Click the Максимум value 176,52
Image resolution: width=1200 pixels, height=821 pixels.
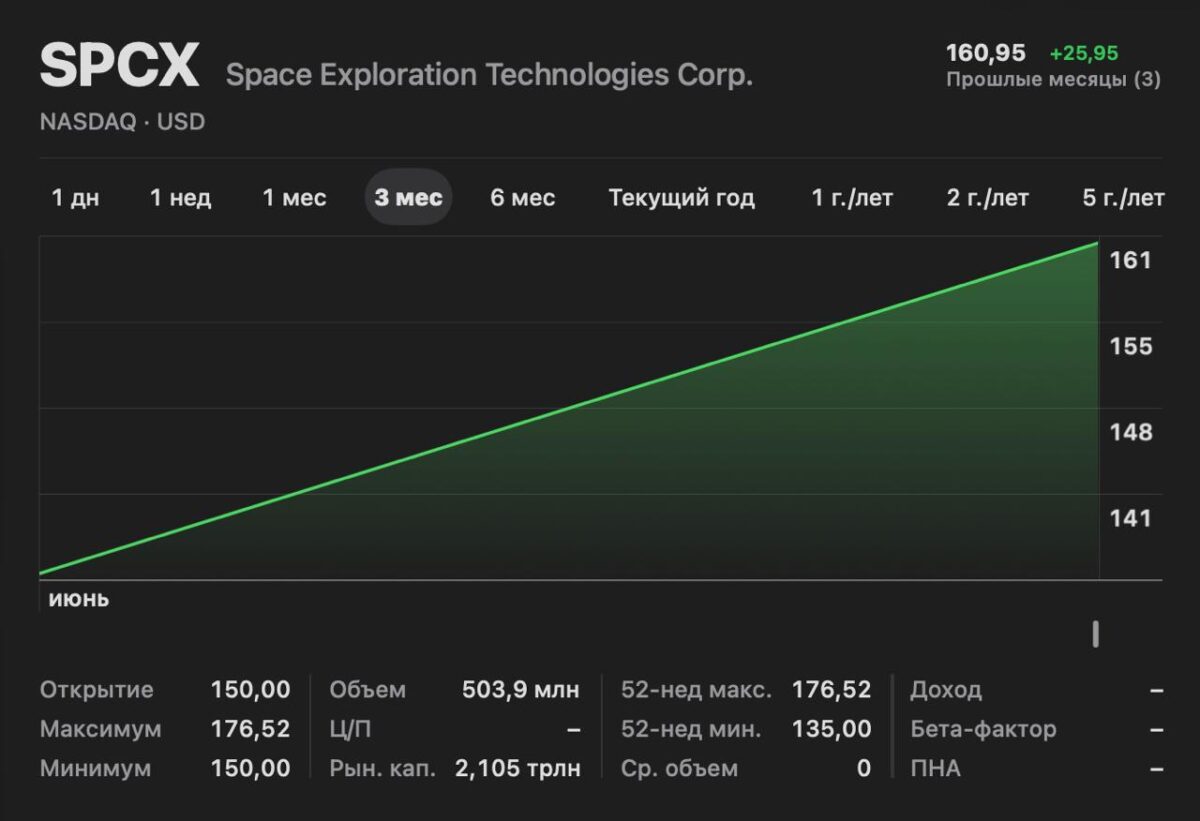(x=250, y=729)
